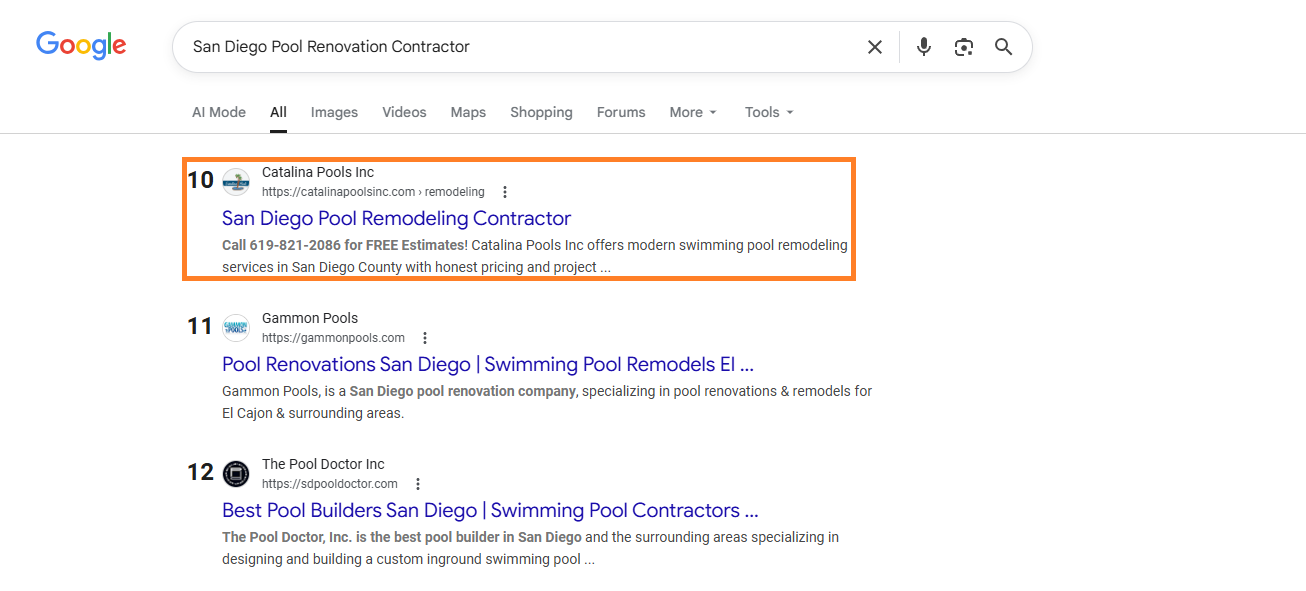Click into the Google search input field
Screen dimensions: 1306x591
[520, 47]
